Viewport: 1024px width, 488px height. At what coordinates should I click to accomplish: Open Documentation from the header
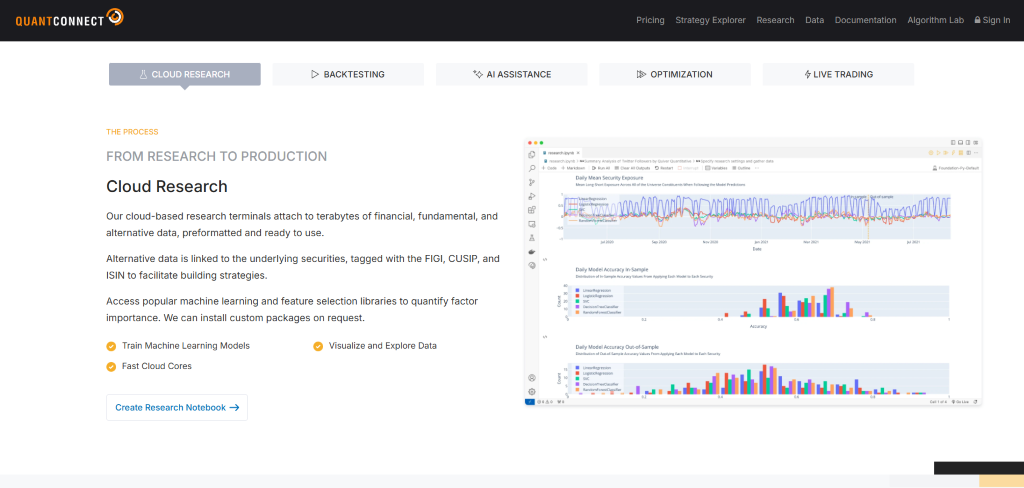click(x=865, y=20)
